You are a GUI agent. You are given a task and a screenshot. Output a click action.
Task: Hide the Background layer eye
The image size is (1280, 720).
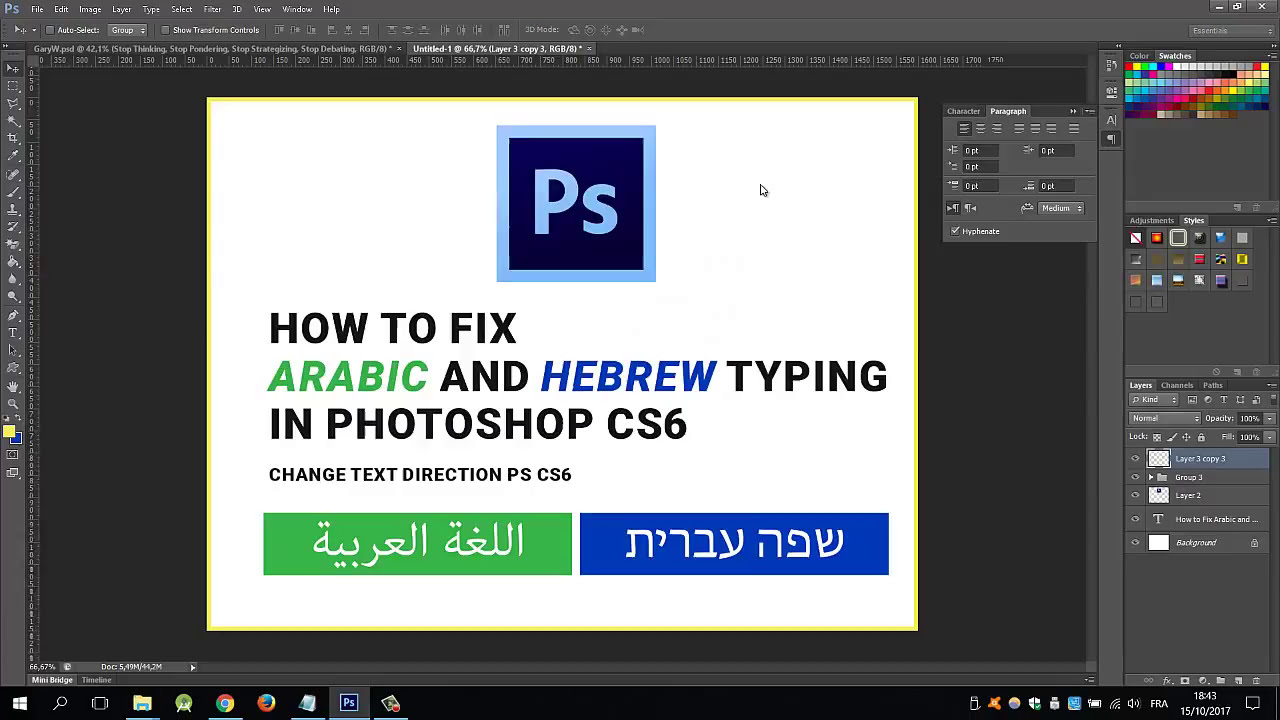pyautogui.click(x=1135, y=542)
